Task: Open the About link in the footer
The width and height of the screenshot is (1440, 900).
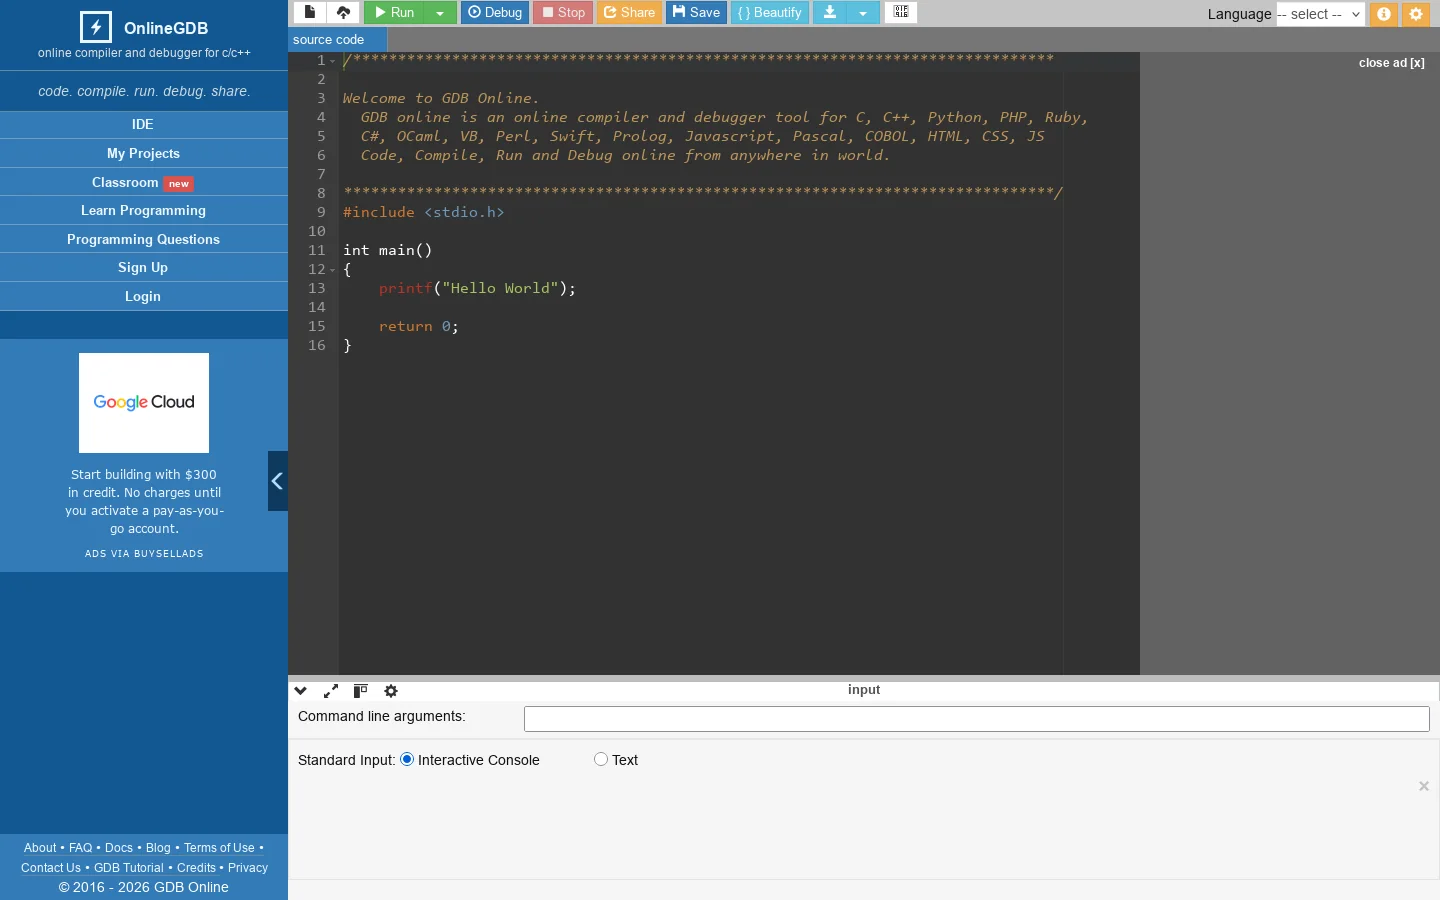Action: pyautogui.click(x=40, y=848)
